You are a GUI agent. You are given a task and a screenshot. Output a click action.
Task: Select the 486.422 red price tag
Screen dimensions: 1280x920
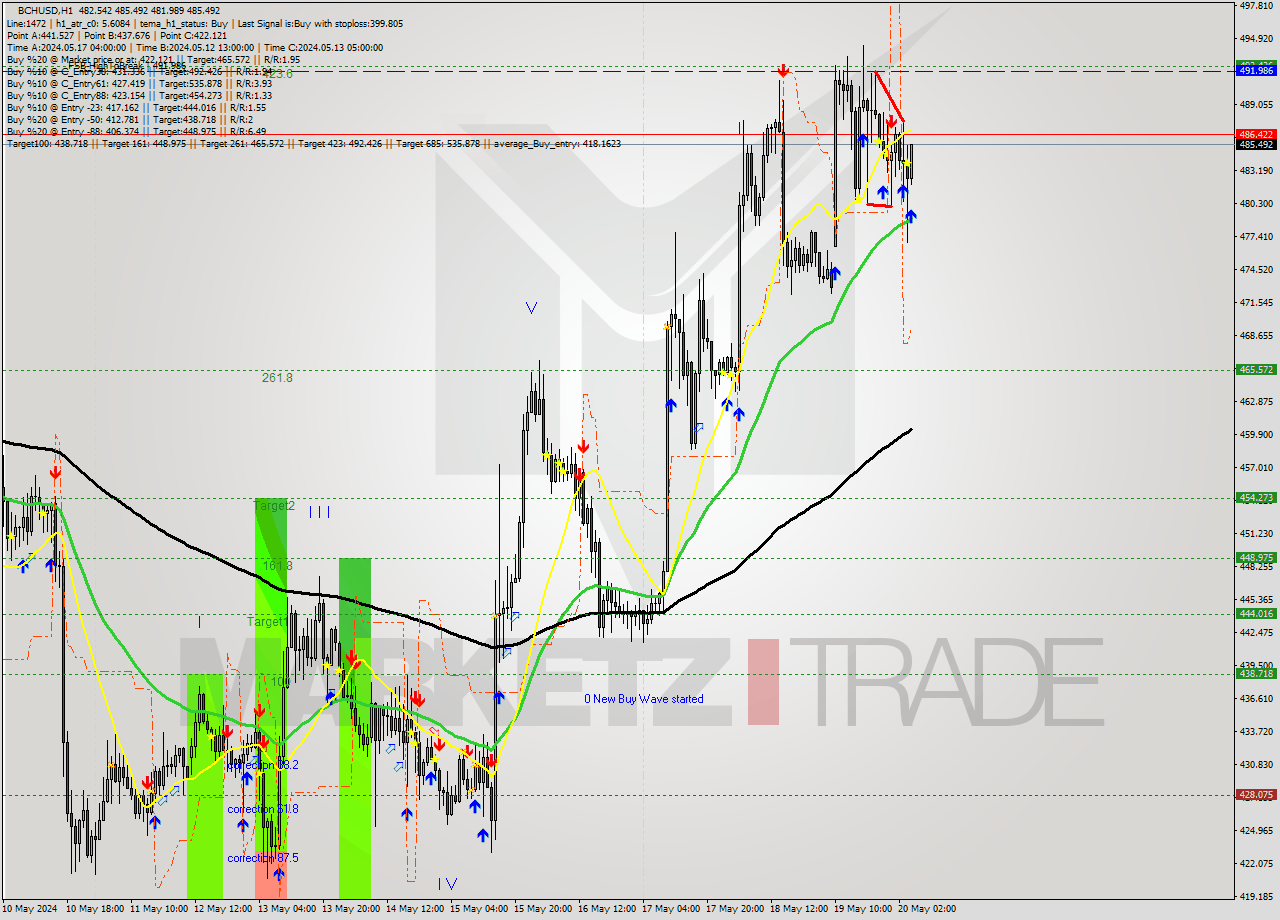pyautogui.click(x=1256, y=134)
